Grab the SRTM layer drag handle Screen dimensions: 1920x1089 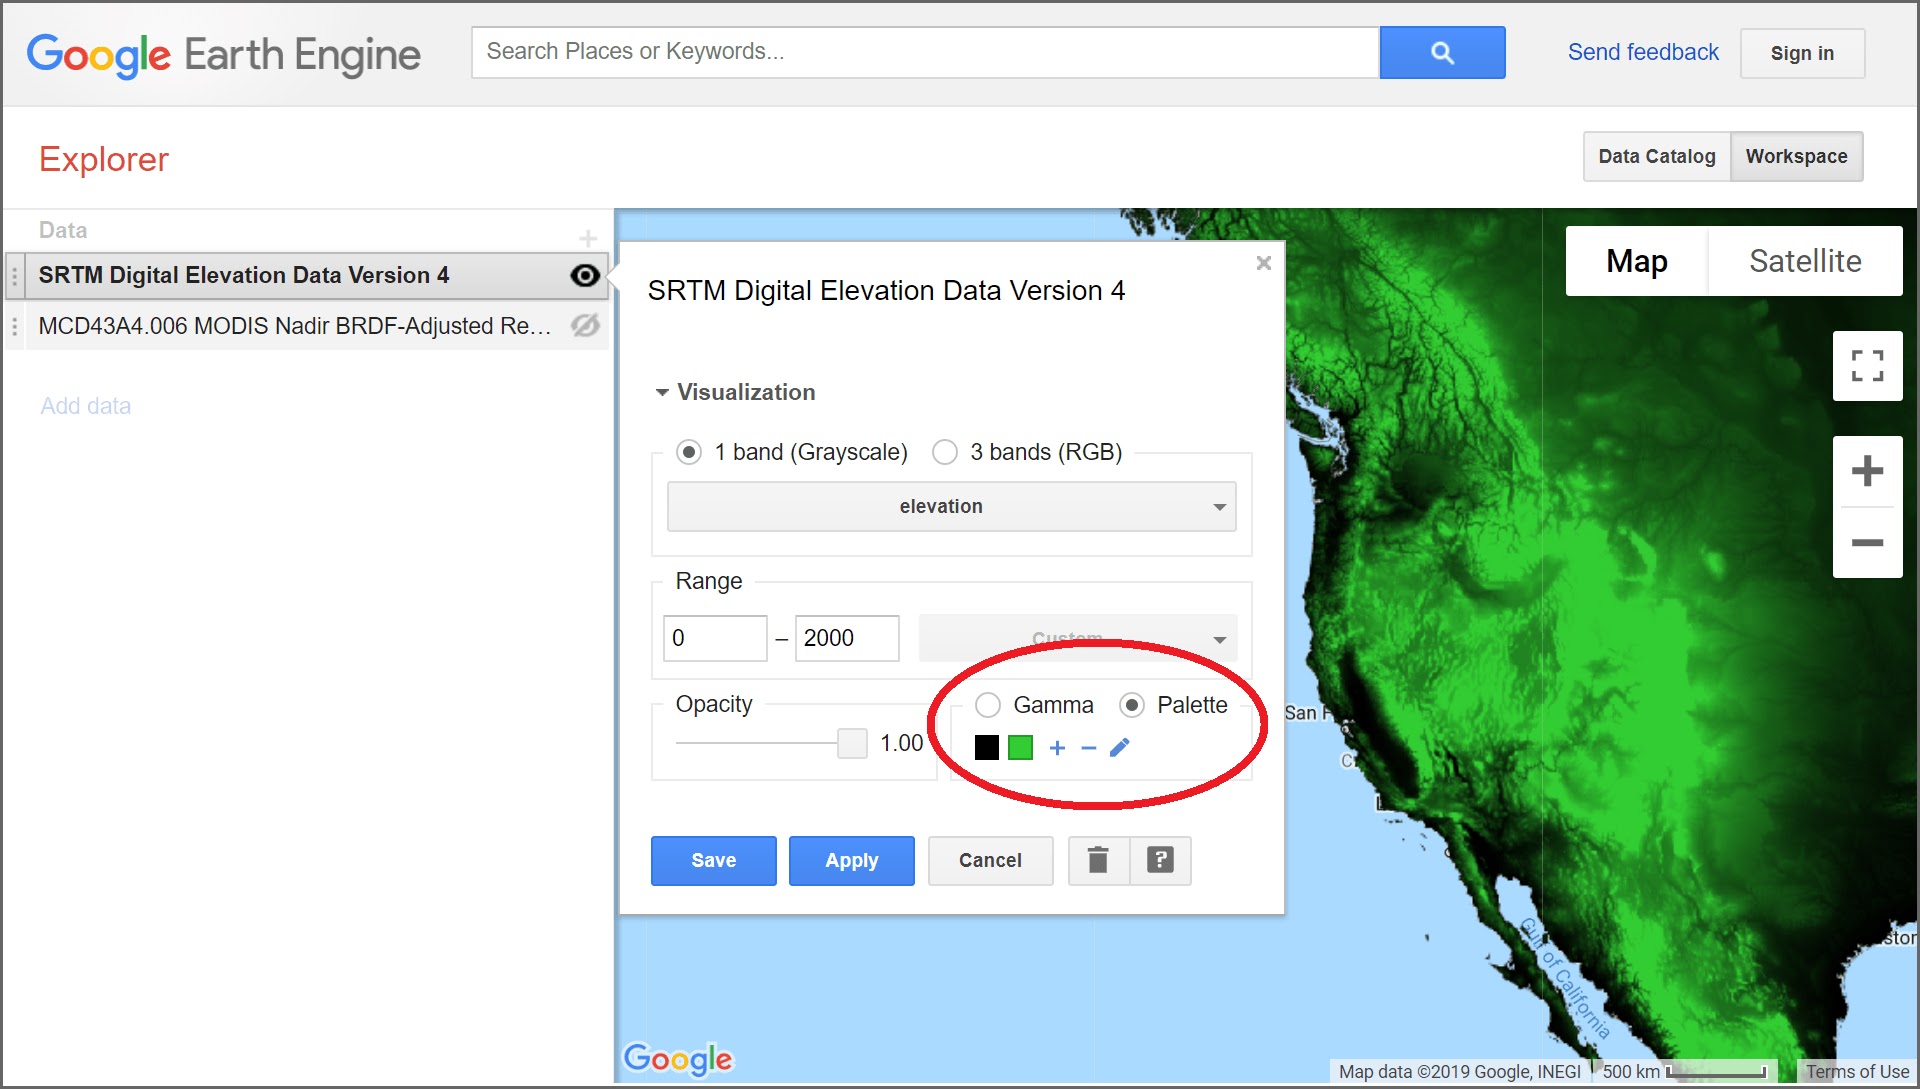[14, 276]
